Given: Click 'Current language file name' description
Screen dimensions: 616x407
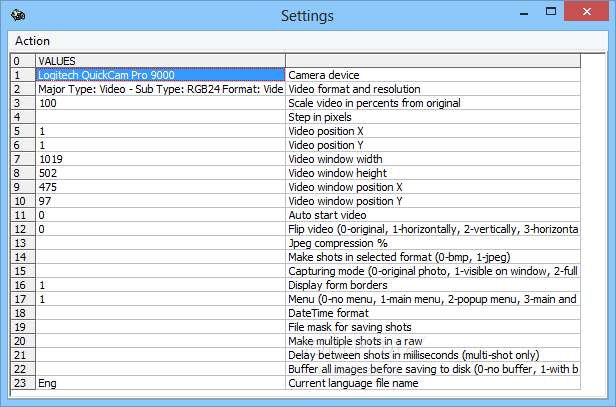Looking at the screenshot, I should 433,383.
